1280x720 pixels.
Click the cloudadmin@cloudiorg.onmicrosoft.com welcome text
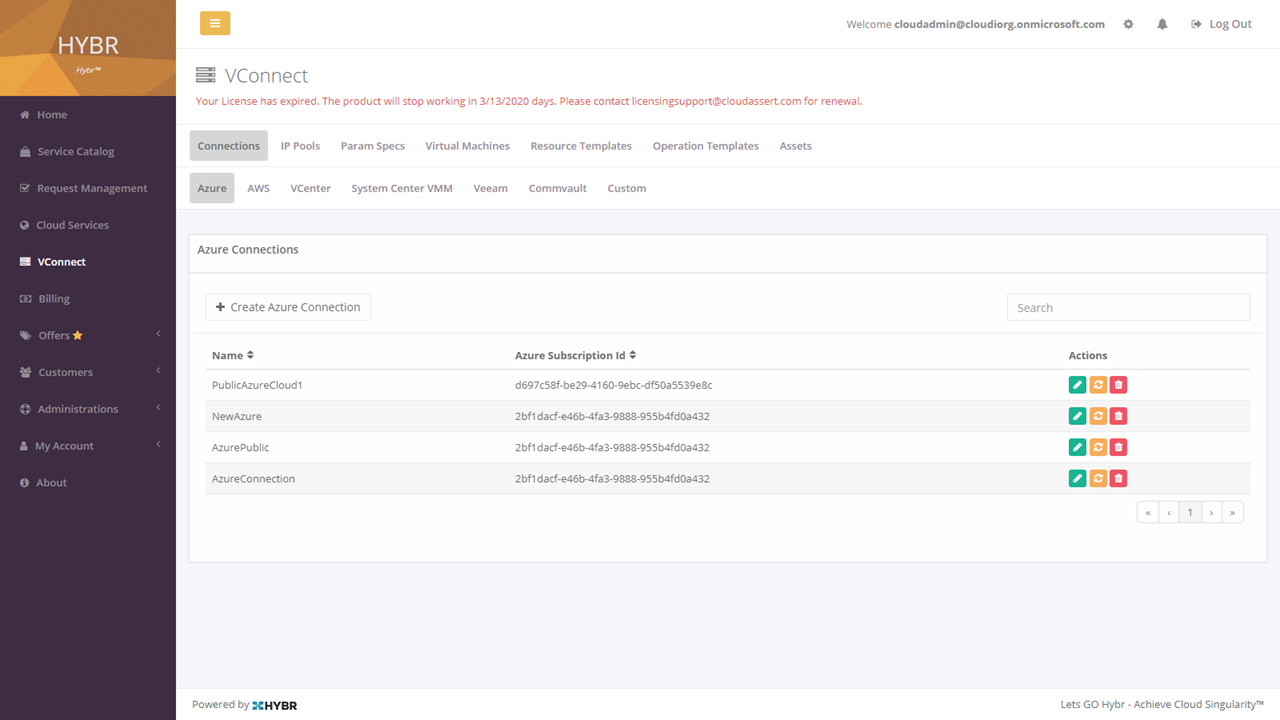999,24
